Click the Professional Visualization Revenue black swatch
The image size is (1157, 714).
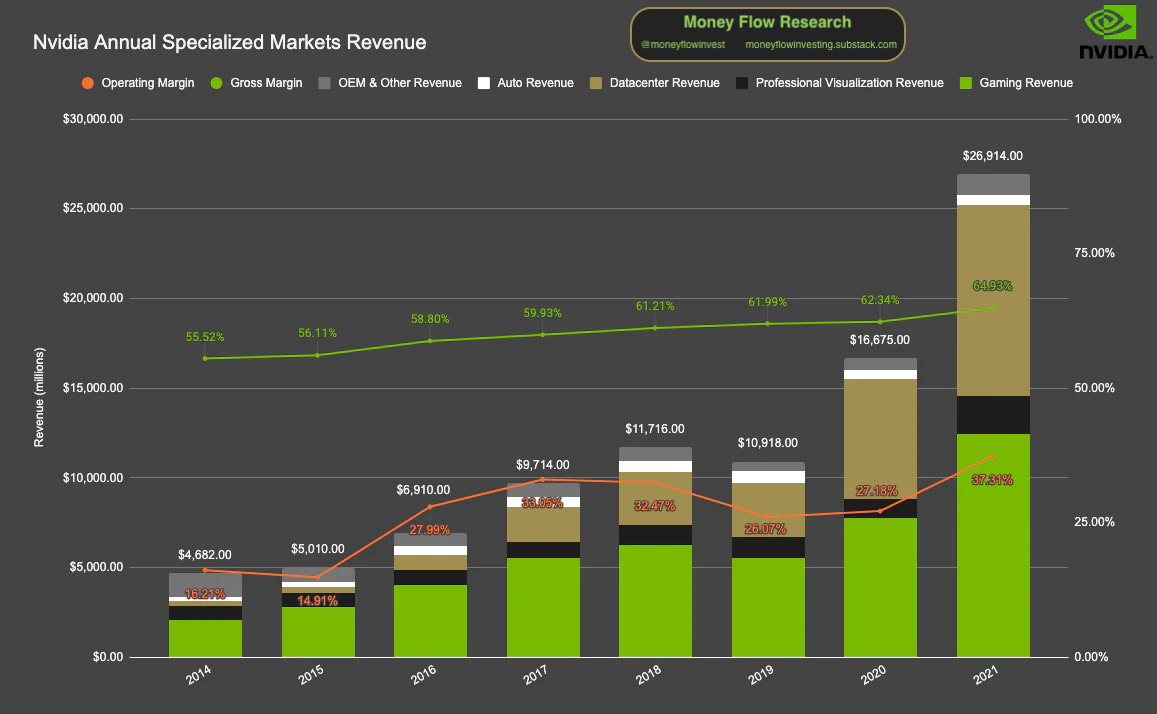click(x=742, y=83)
